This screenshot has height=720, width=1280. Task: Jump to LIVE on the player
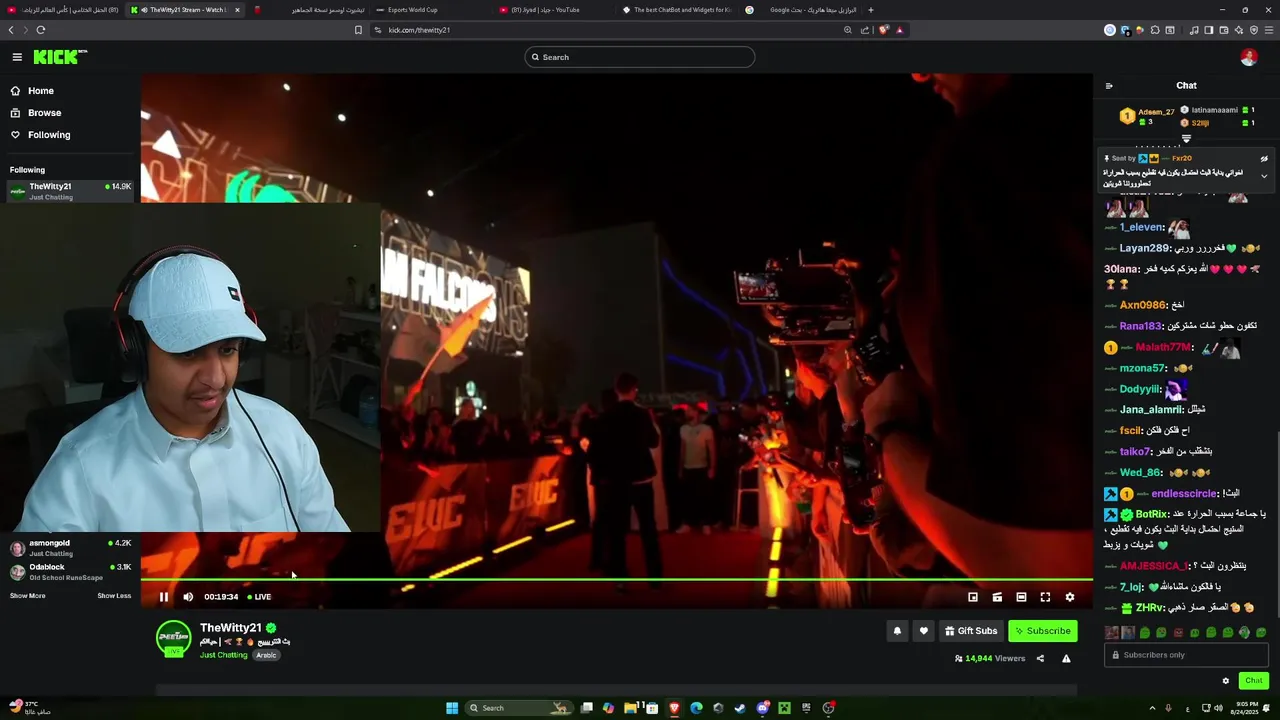tap(259, 597)
